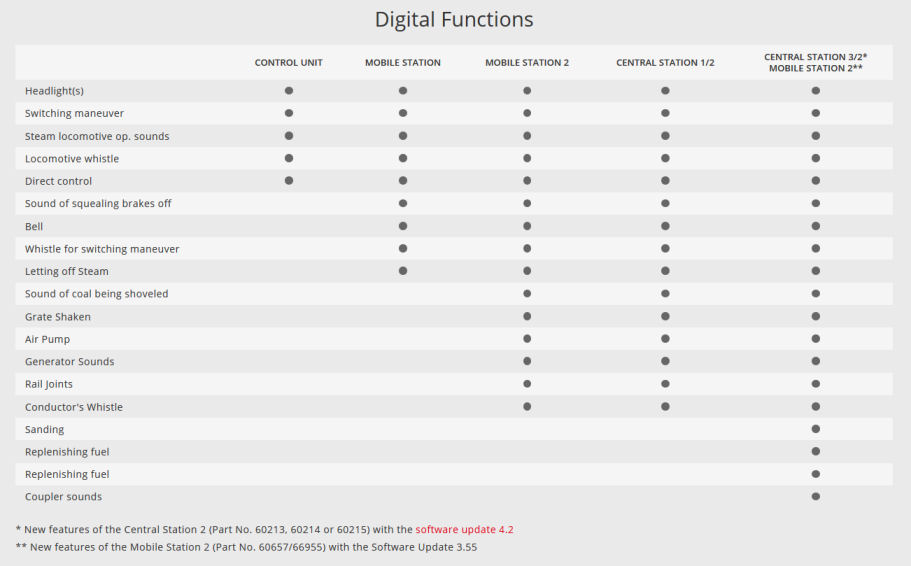Select the Locomotive whistle row label

(x=72, y=159)
